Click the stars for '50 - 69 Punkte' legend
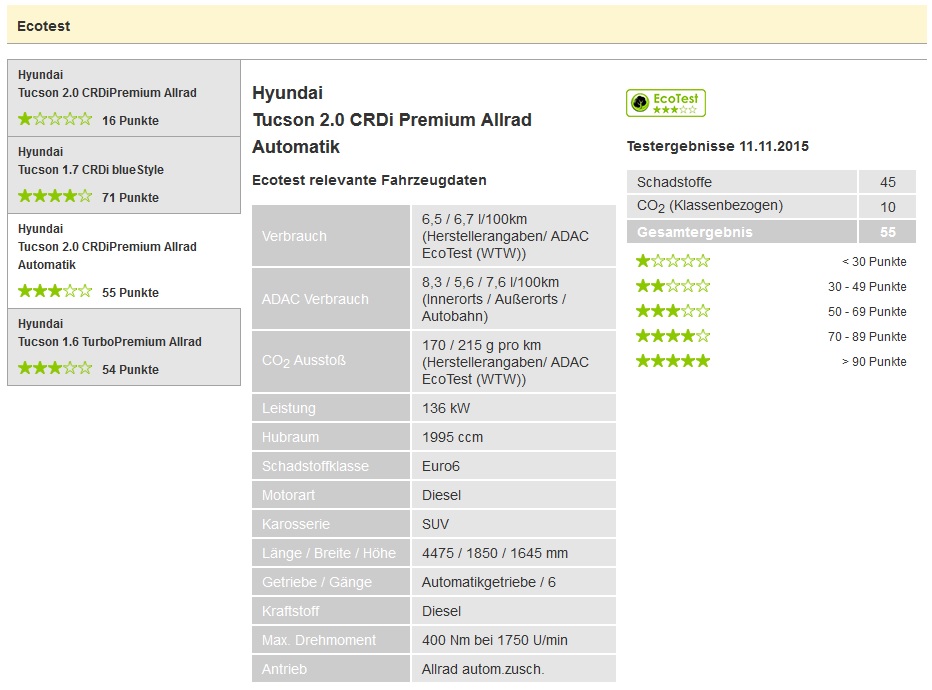 (673, 311)
